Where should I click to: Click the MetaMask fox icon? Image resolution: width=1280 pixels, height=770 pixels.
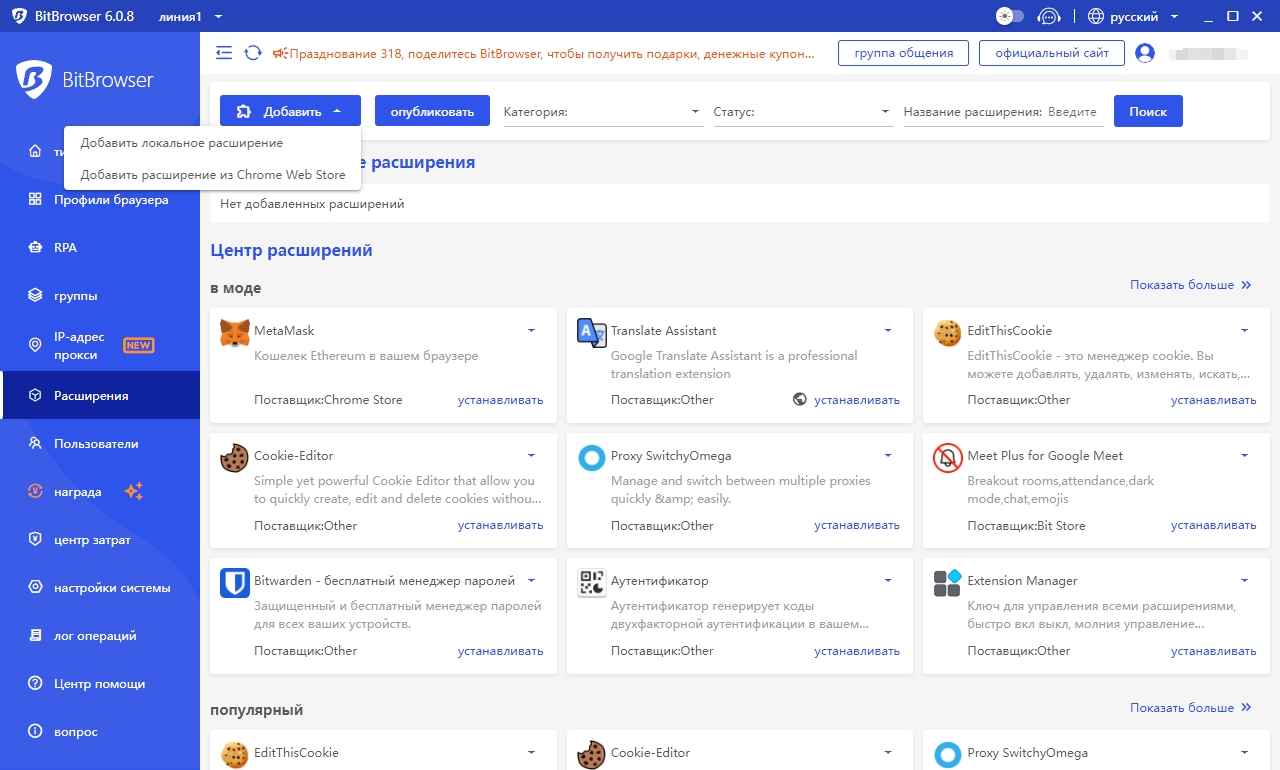(x=234, y=333)
